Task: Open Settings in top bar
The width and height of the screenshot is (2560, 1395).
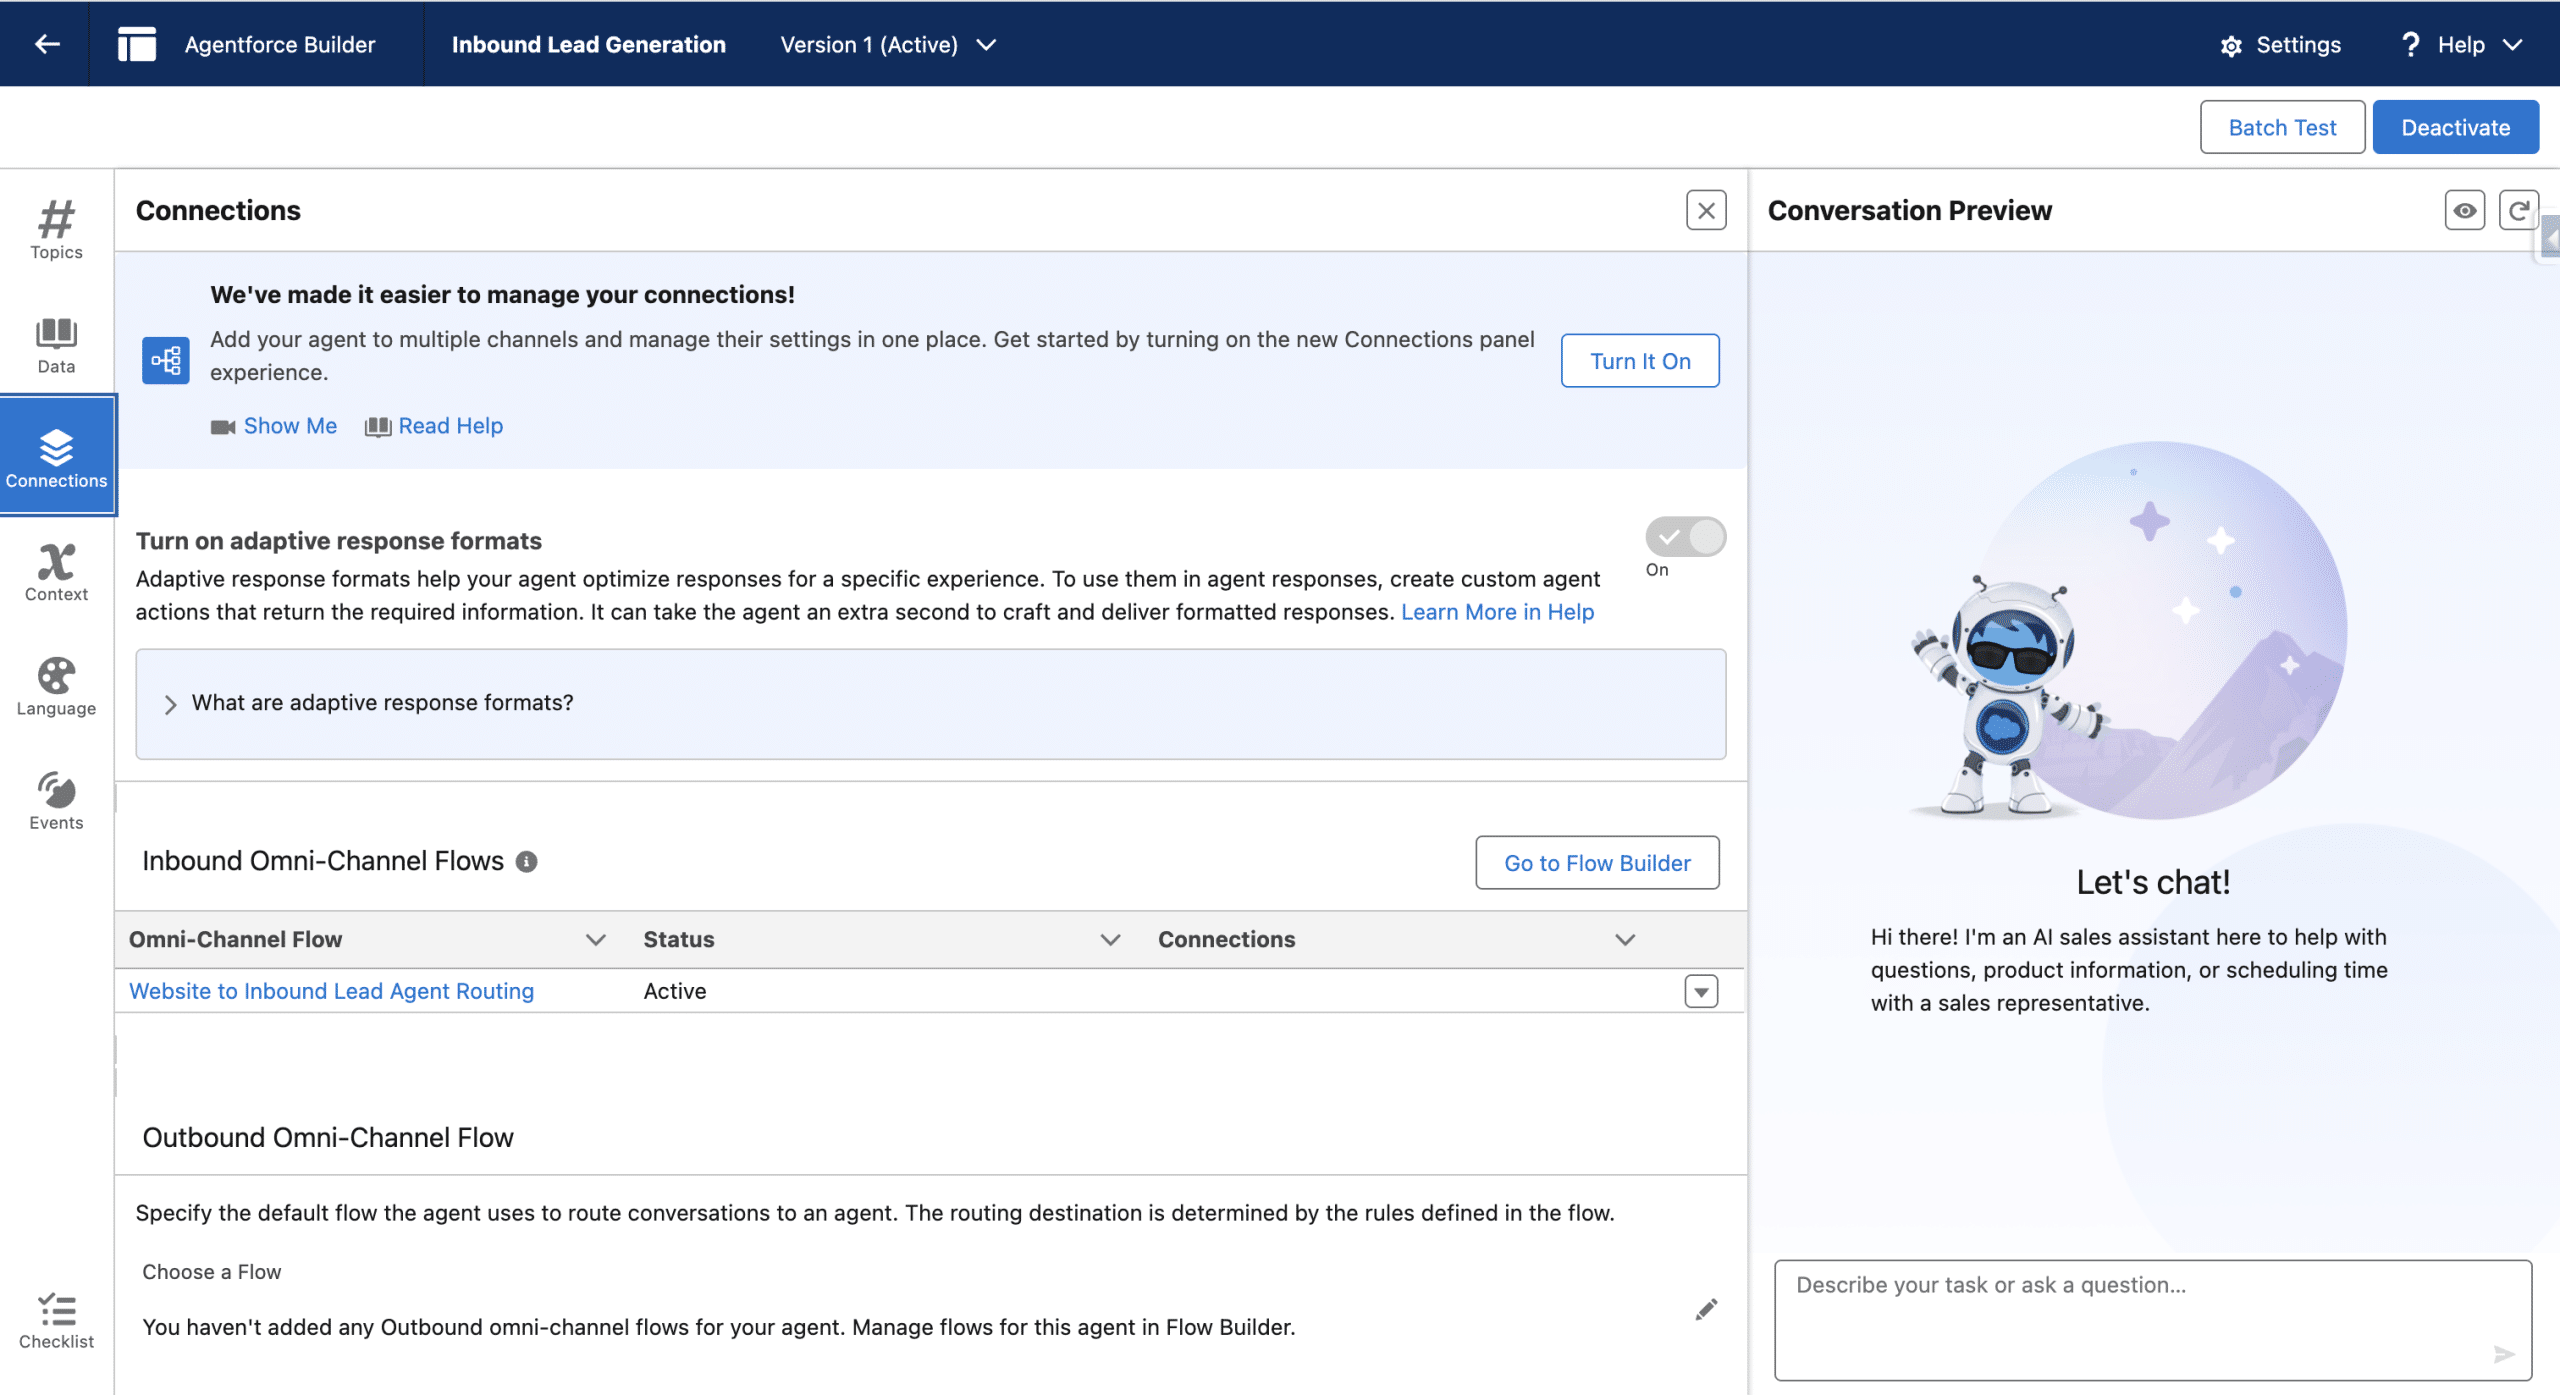Action: (2280, 45)
